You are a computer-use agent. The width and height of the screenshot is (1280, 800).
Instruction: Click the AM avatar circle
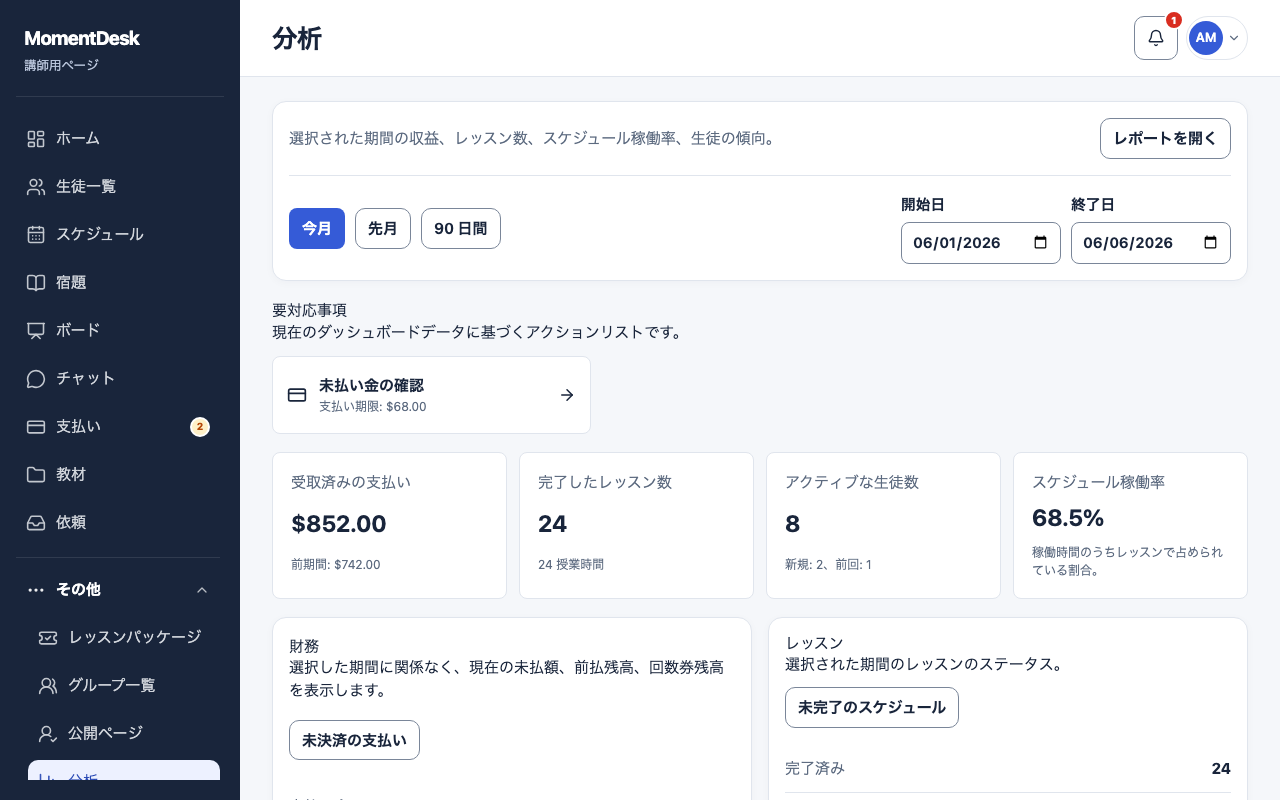1206,38
